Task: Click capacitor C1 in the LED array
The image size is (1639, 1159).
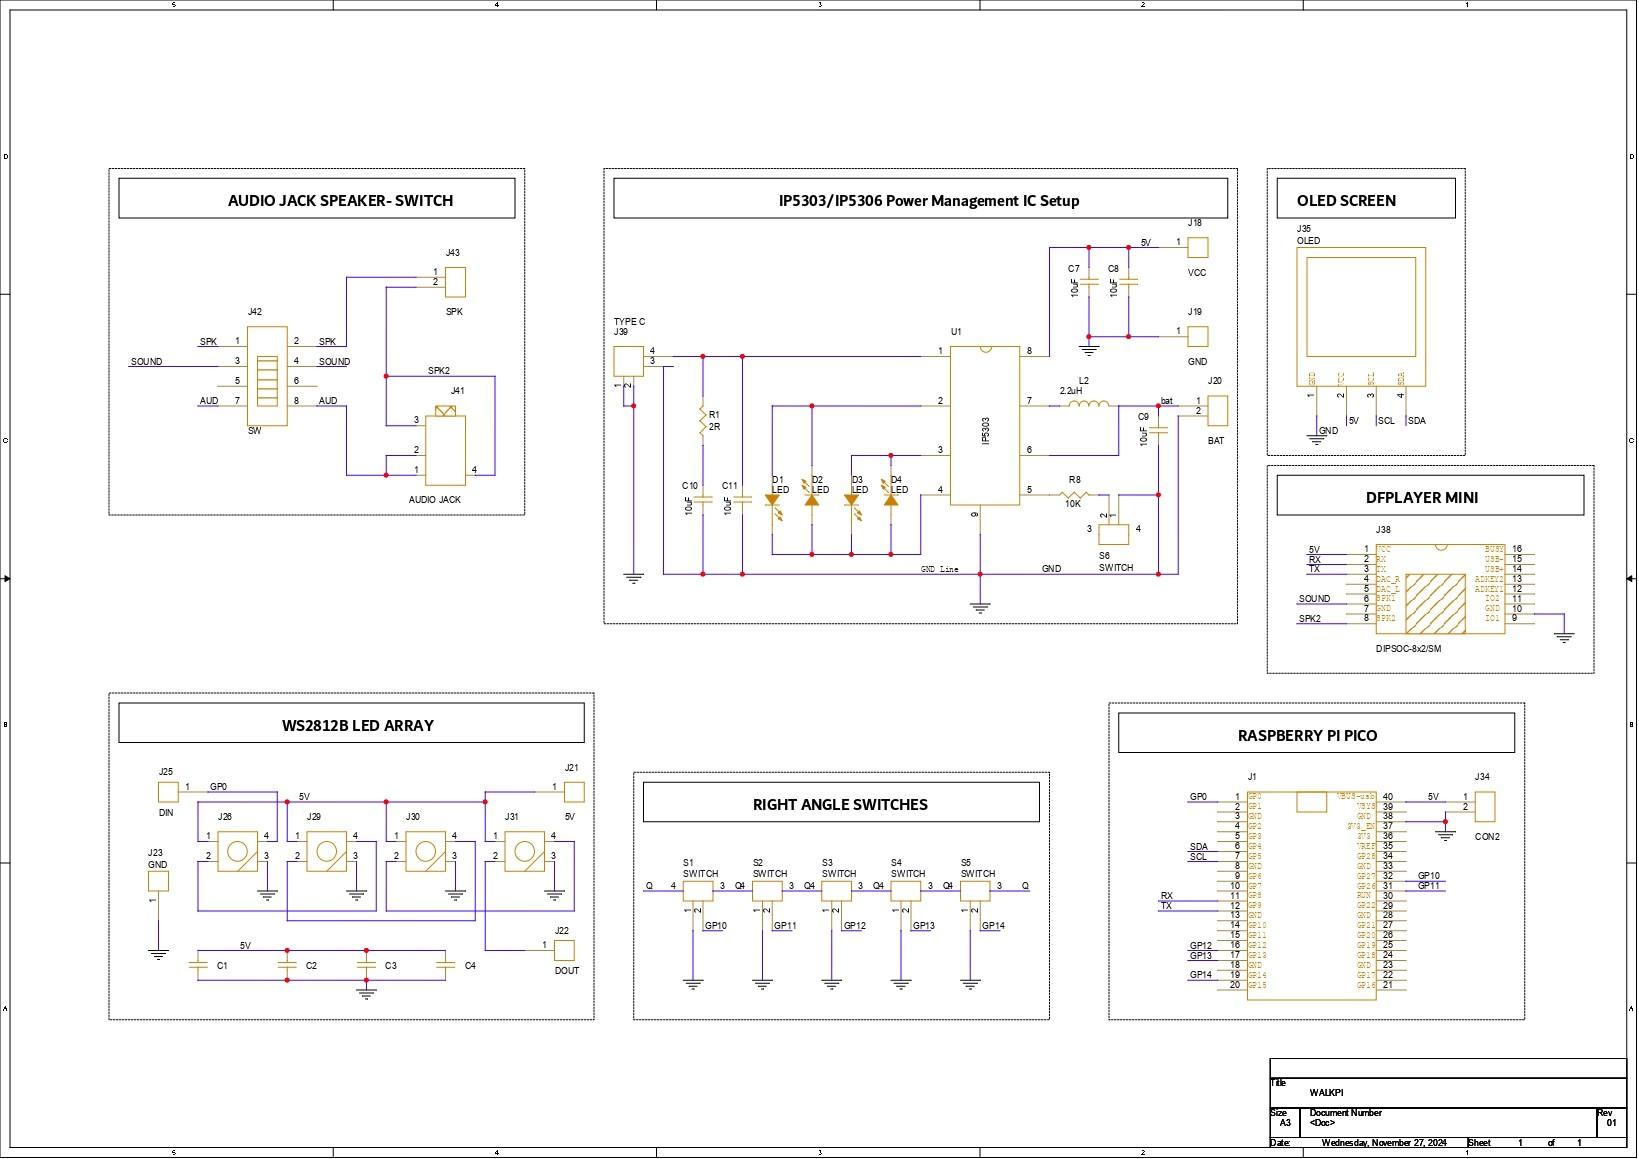Action: coord(198,965)
